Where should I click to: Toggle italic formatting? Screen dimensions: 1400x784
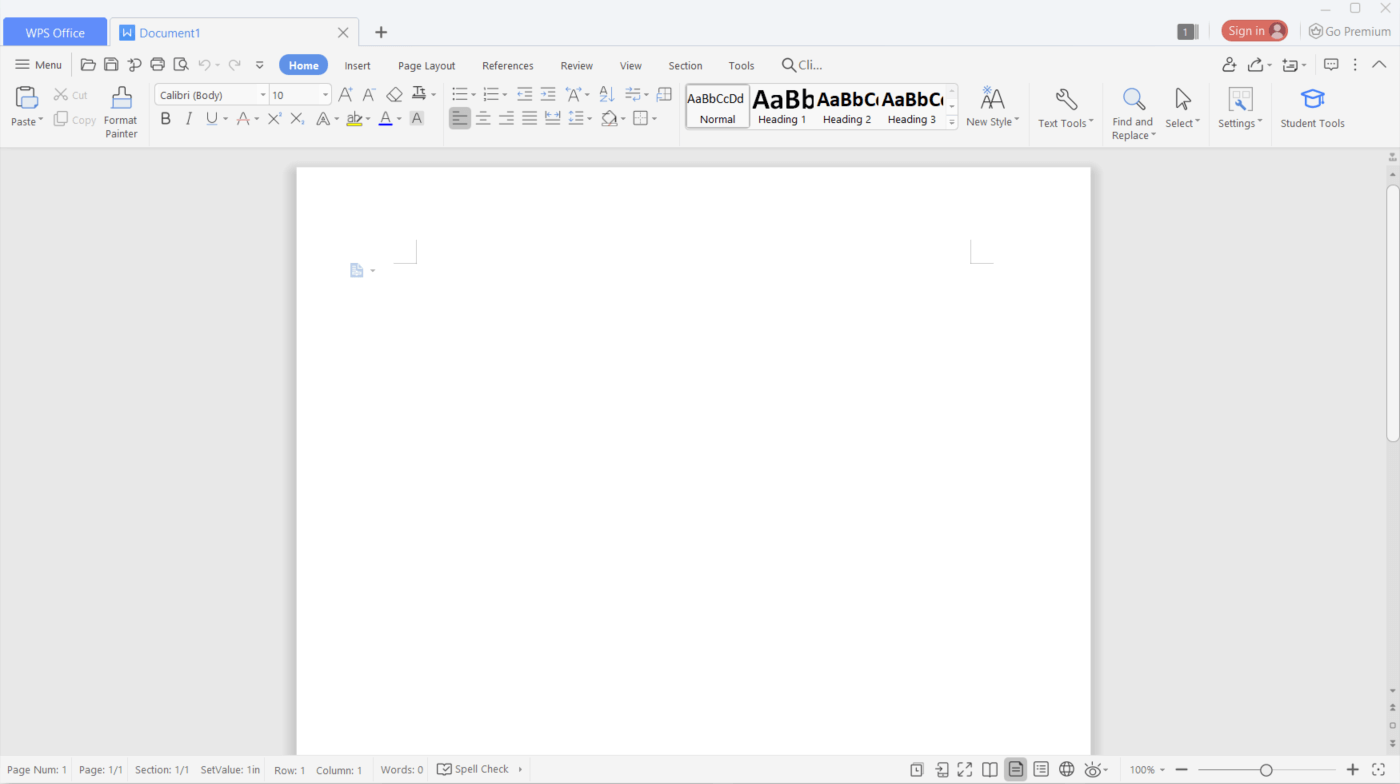click(x=188, y=118)
